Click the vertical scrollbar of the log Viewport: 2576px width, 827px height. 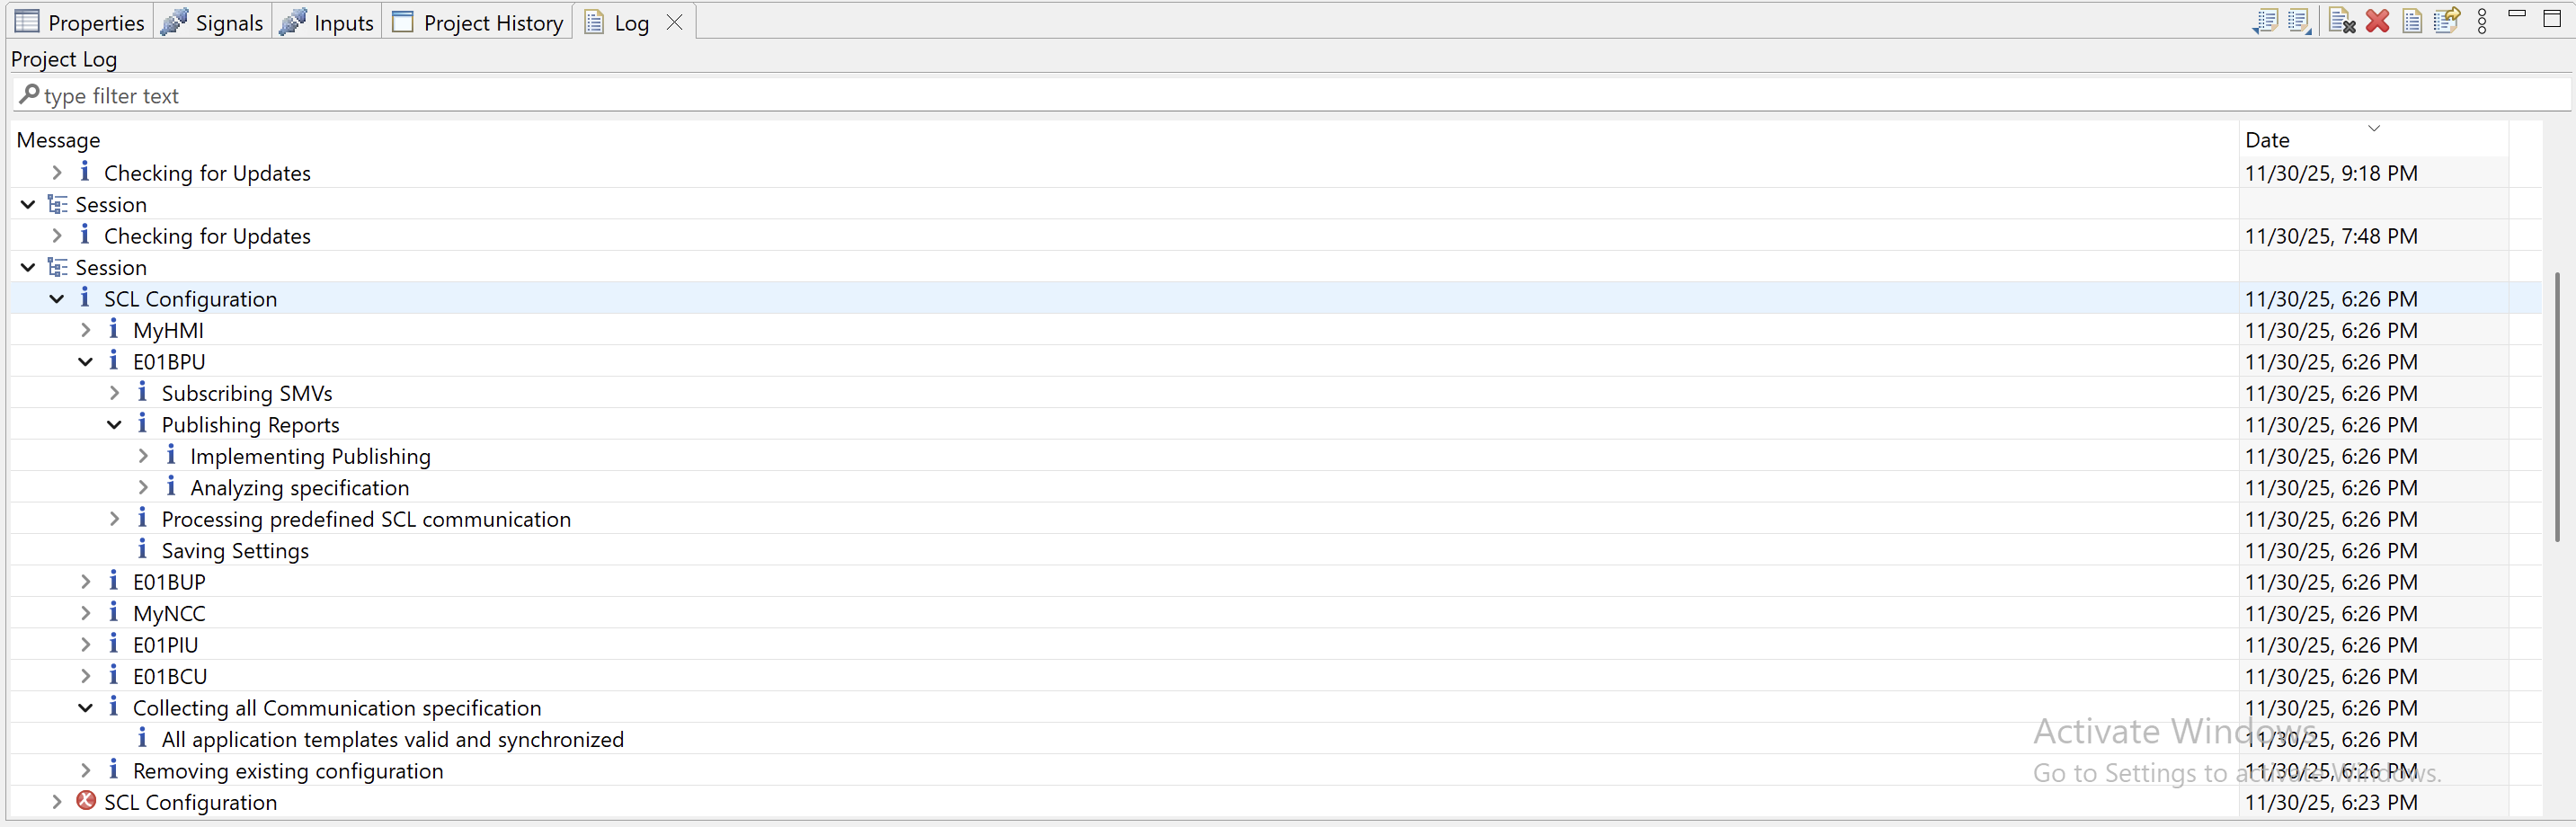click(x=2557, y=400)
